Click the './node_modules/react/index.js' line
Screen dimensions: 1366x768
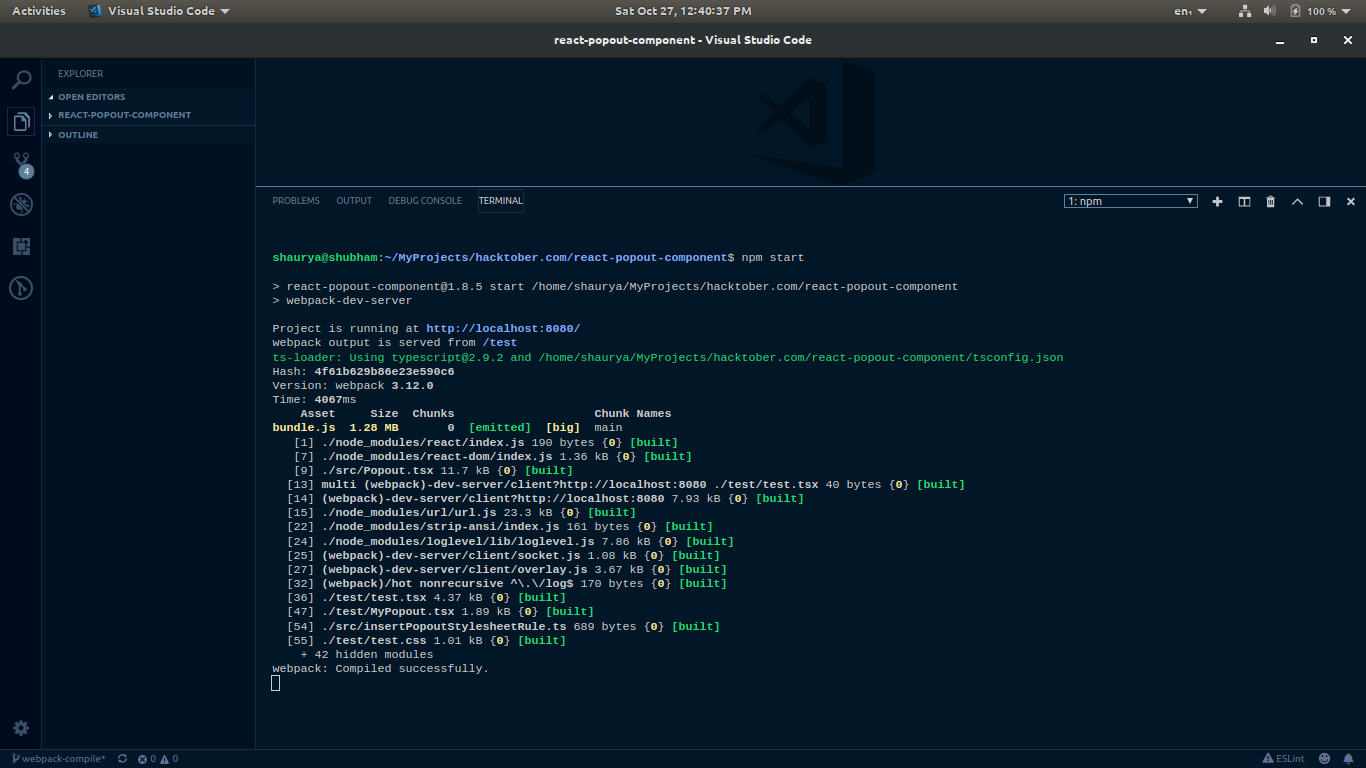[x=486, y=442]
